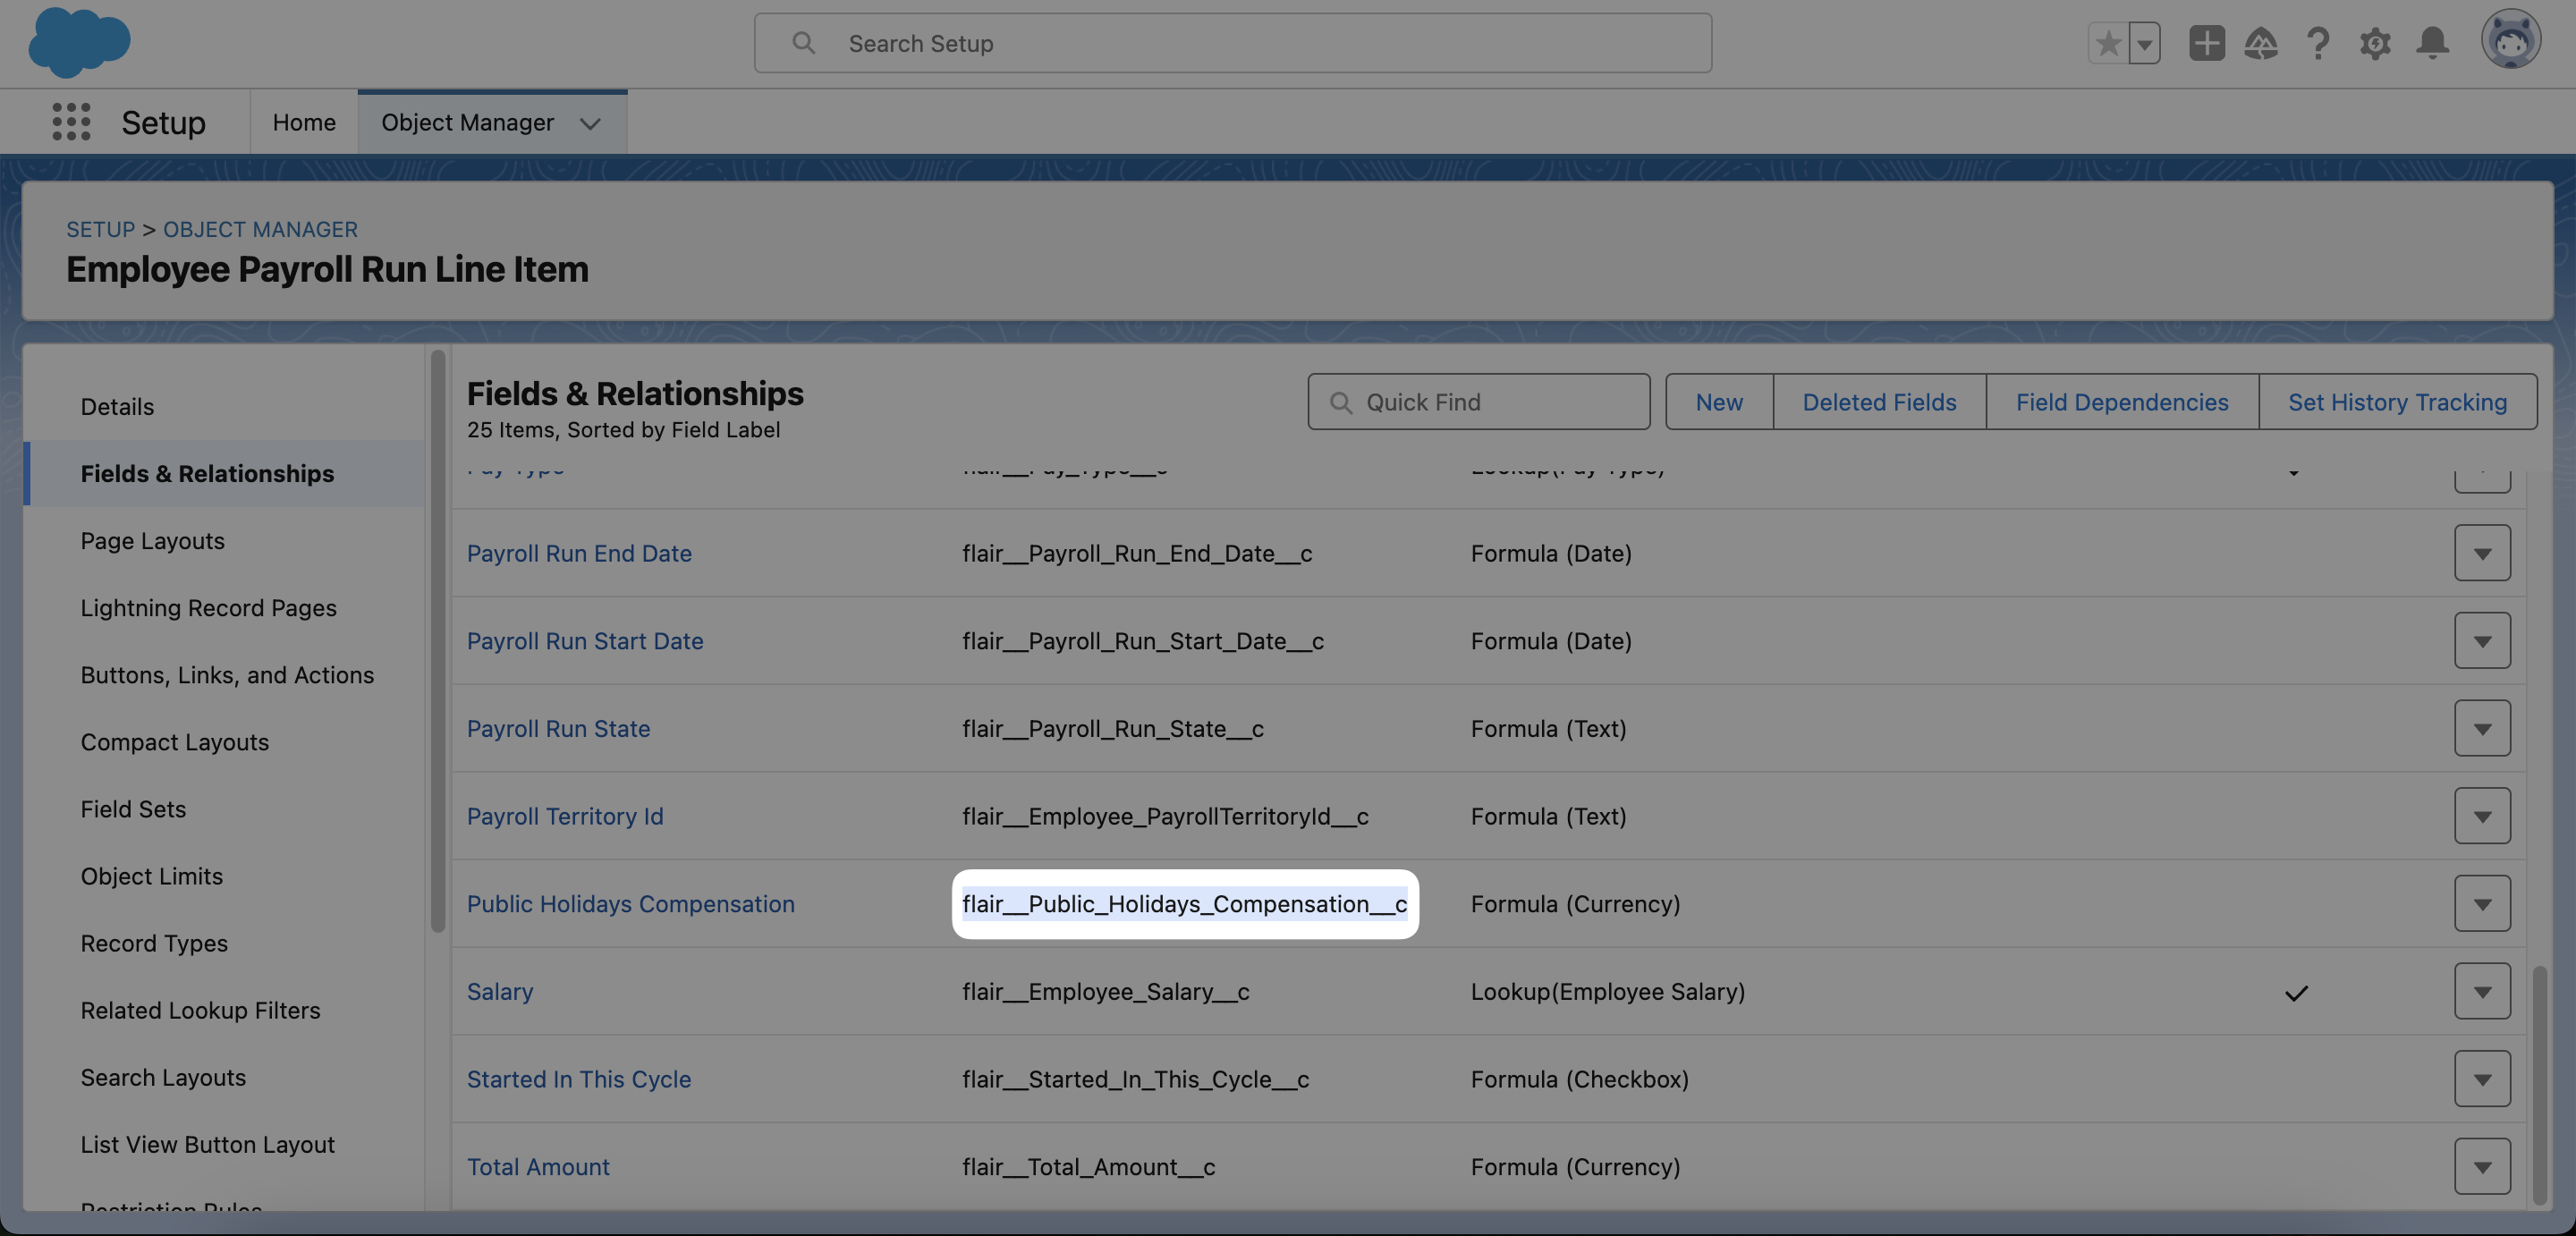This screenshot has width=2576, height=1236.
Task: Open Trailhead guidance icon
Action: click(2260, 43)
